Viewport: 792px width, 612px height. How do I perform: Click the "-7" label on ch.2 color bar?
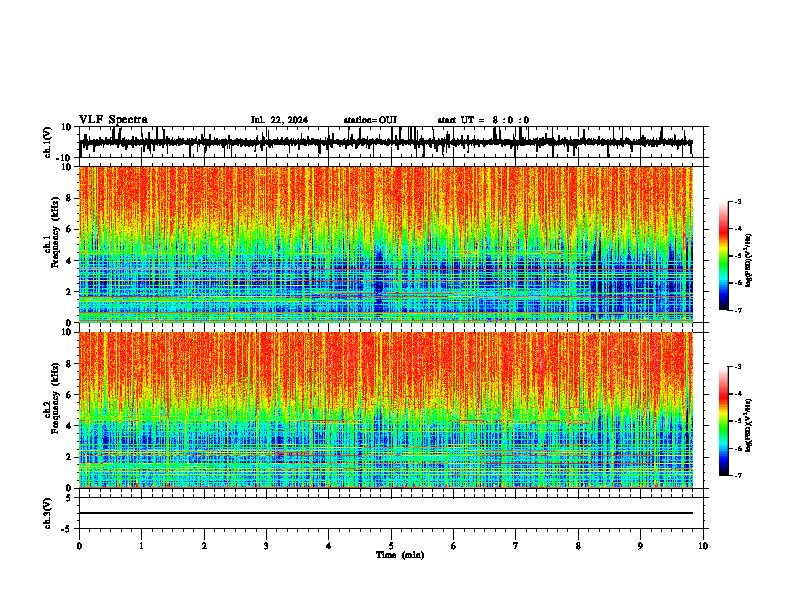[x=737, y=475]
